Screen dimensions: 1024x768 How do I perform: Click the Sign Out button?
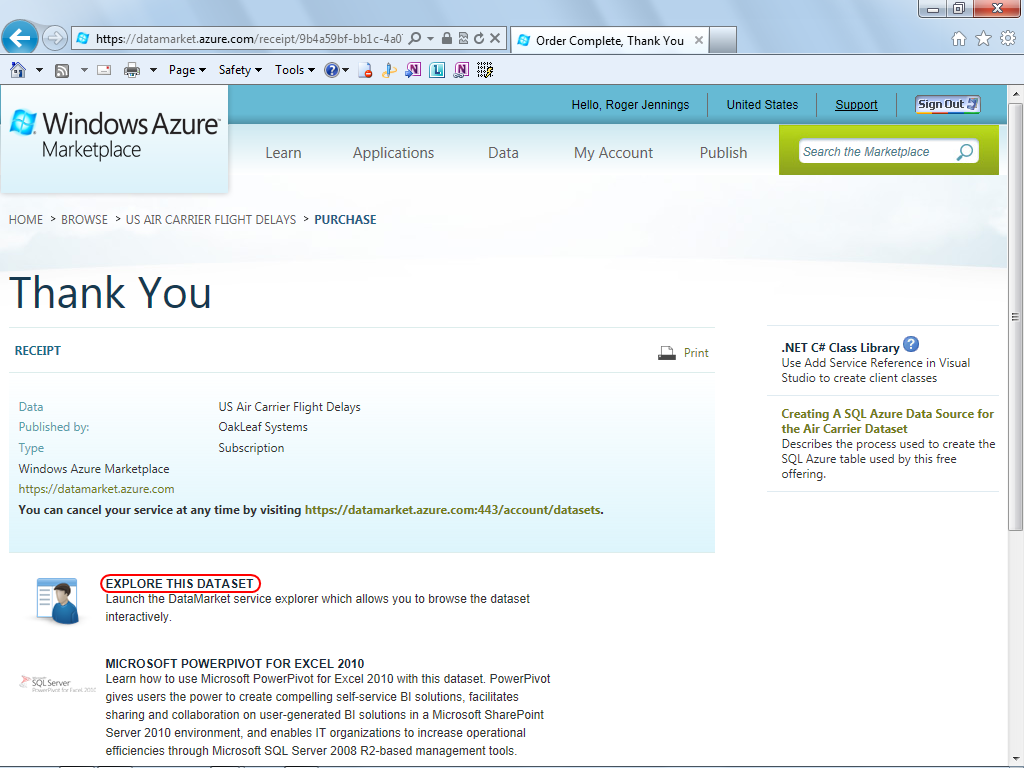coord(948,104)
